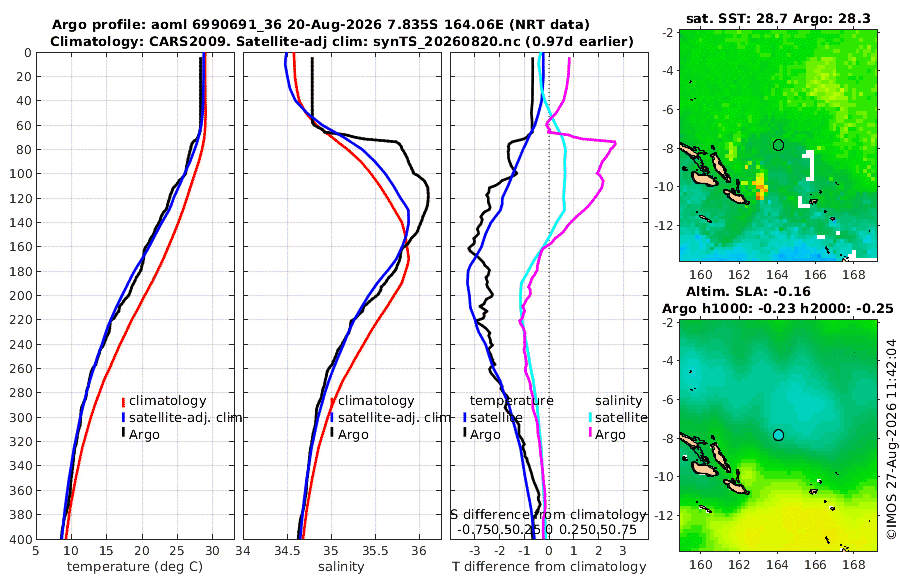The height and width of the screenshot is (580, 900).
Task: Click the 'sat. SST: 28.7 Argo: 28.3' title
Action: tap(778, 19)
